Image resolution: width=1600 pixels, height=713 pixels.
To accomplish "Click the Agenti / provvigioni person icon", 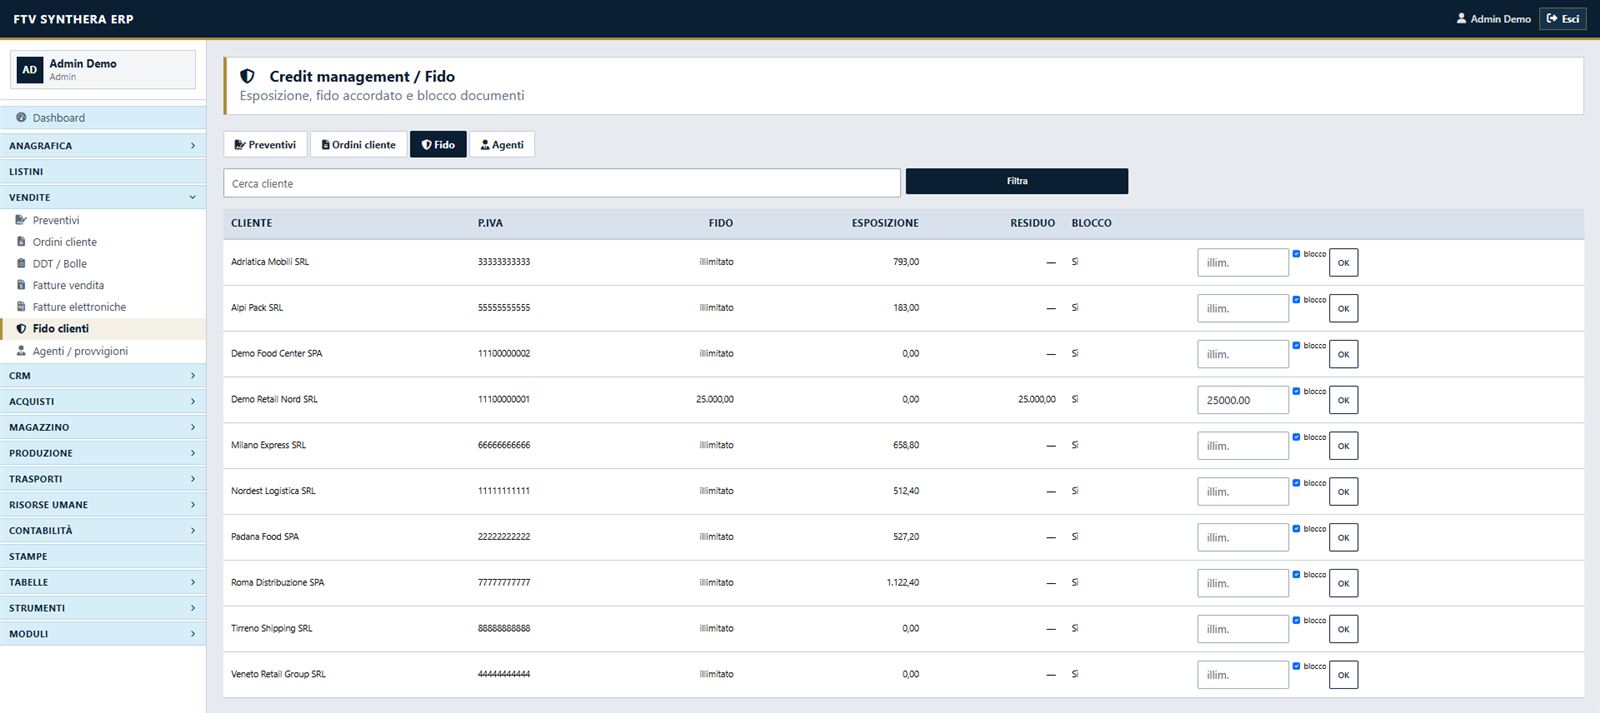I will tap(21, 351).
